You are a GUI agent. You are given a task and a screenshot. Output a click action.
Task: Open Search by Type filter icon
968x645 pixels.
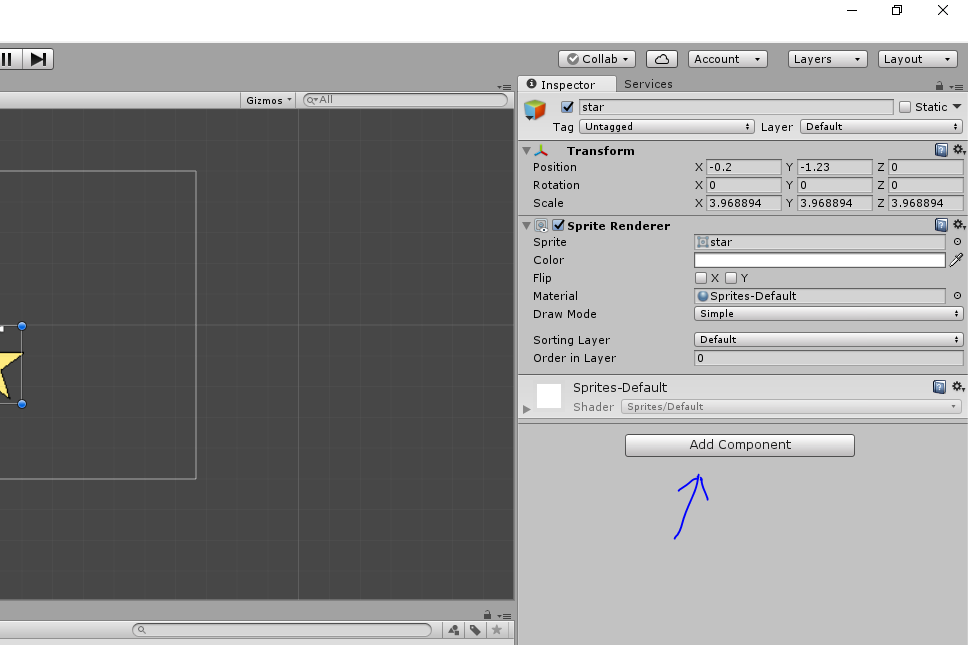pos(454,630)
